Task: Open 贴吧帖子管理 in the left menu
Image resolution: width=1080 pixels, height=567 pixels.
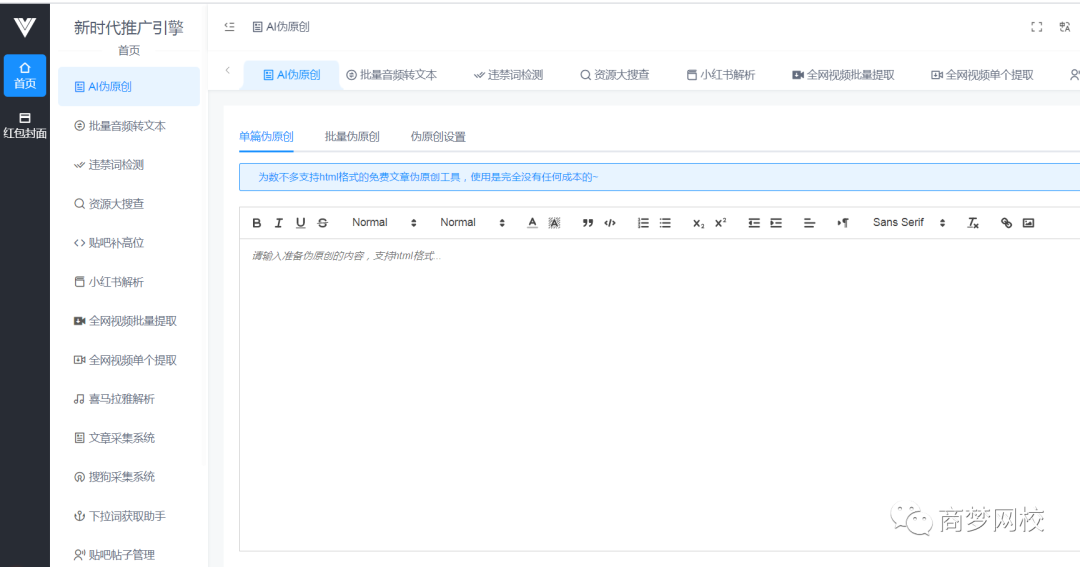Action: (129, 555)
